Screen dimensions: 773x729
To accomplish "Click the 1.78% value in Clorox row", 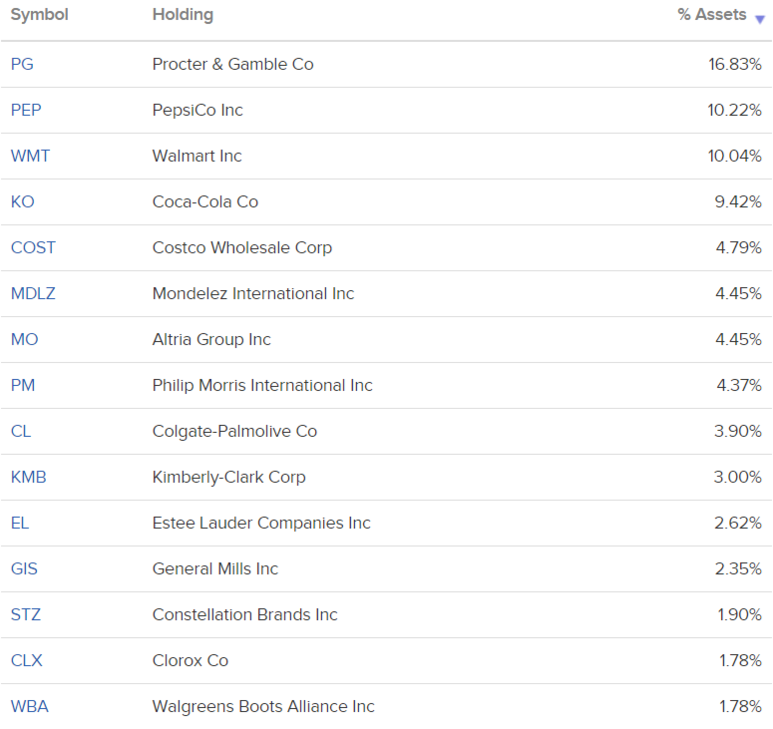I will coord(740,660).
